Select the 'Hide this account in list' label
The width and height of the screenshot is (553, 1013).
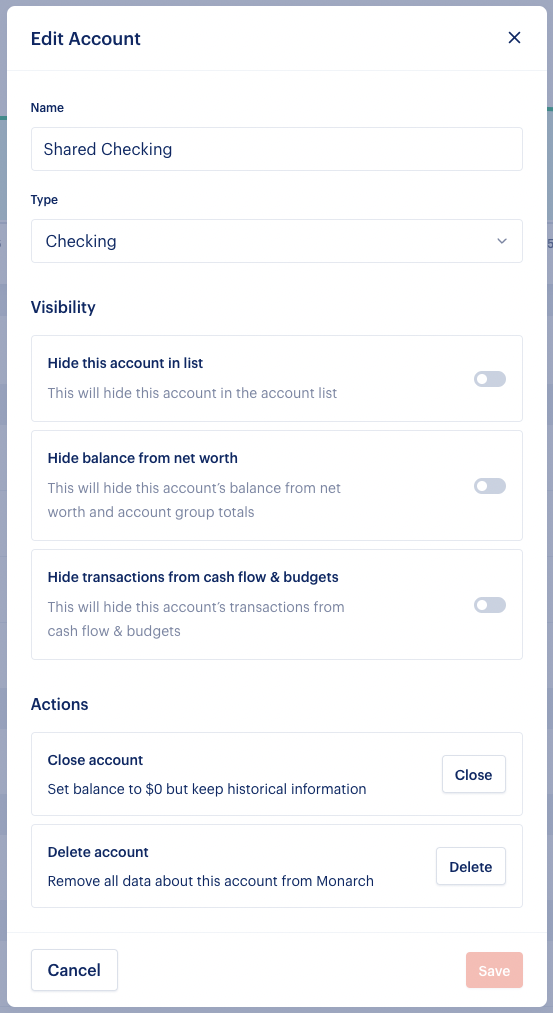coord(125,363)
